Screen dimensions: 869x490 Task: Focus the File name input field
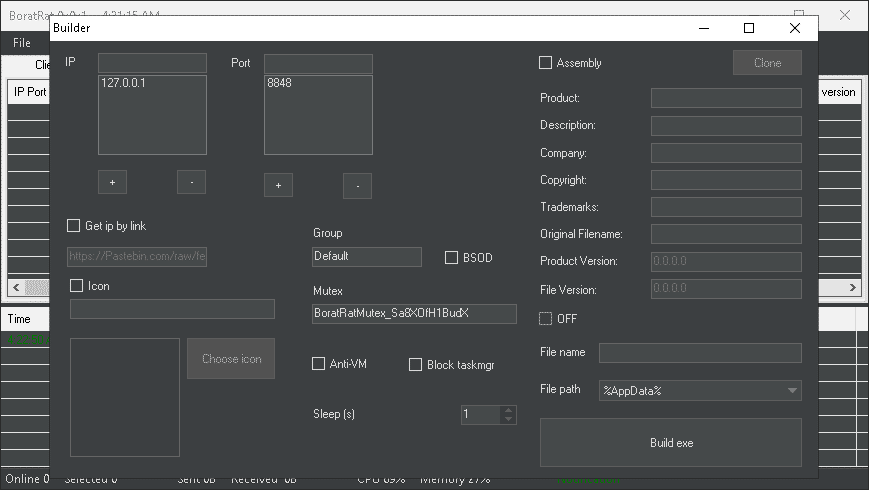point(699,353)
